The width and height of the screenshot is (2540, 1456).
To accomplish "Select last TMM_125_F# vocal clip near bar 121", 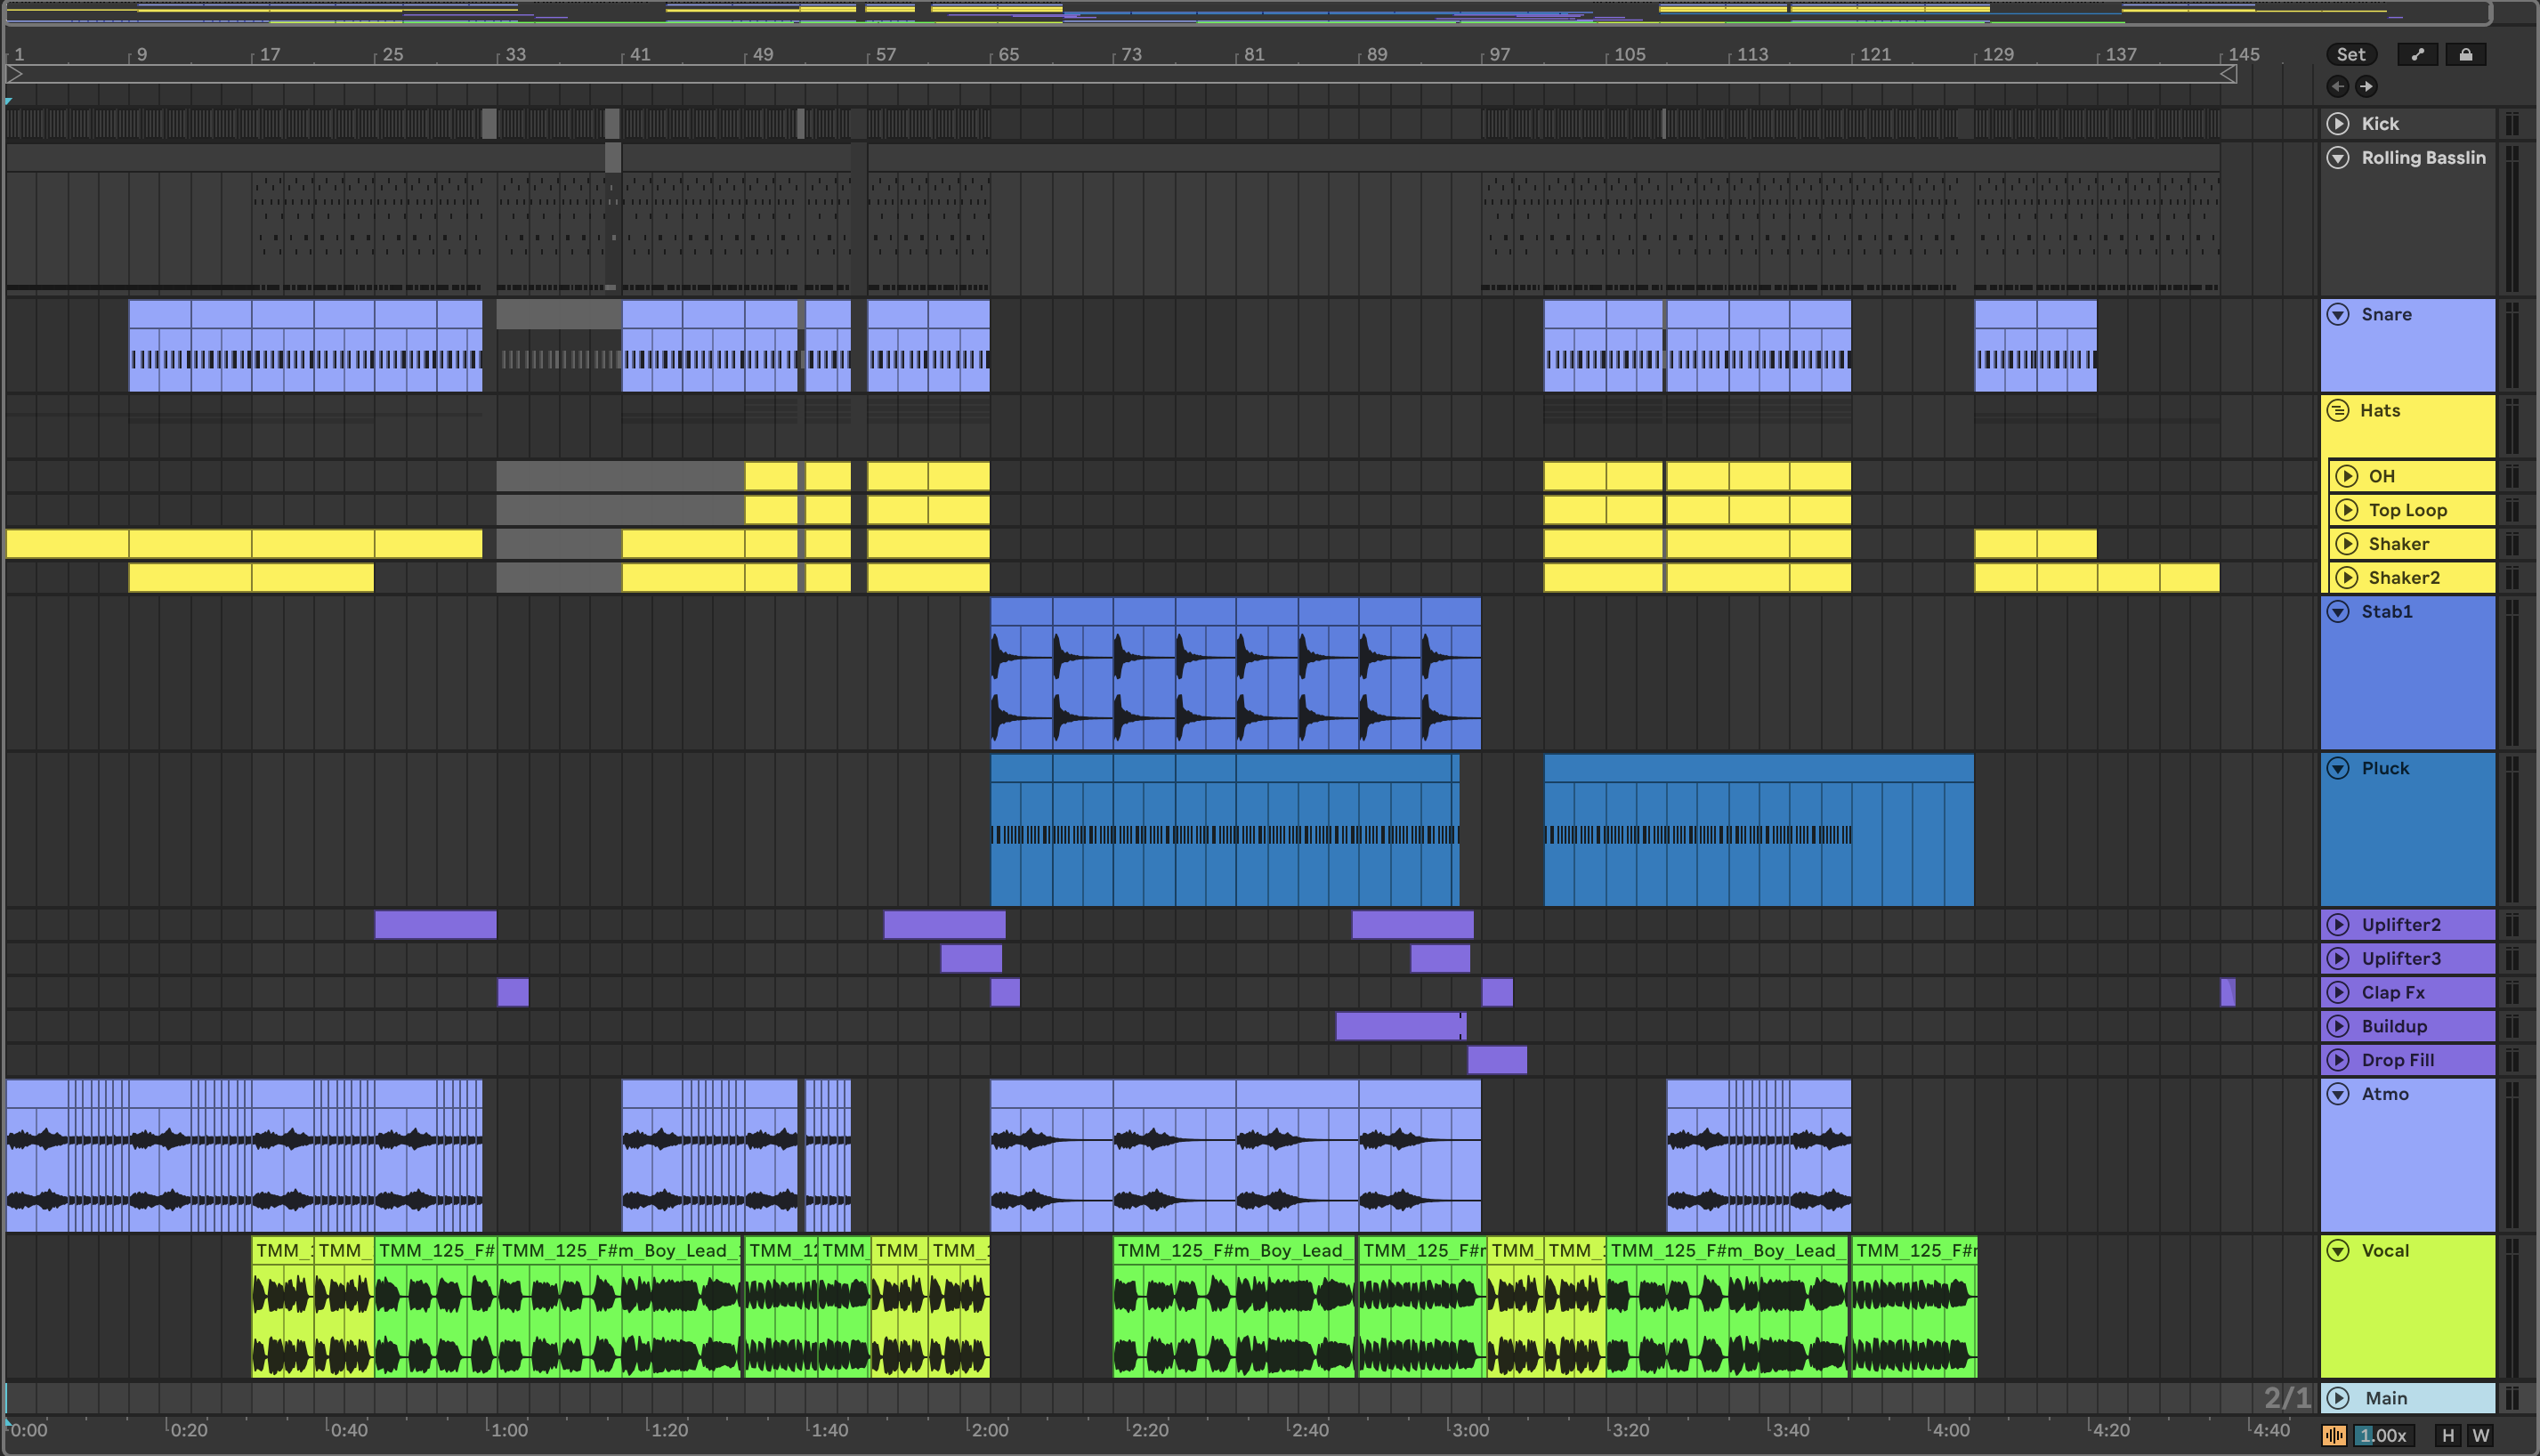I will [1914, 1307].
